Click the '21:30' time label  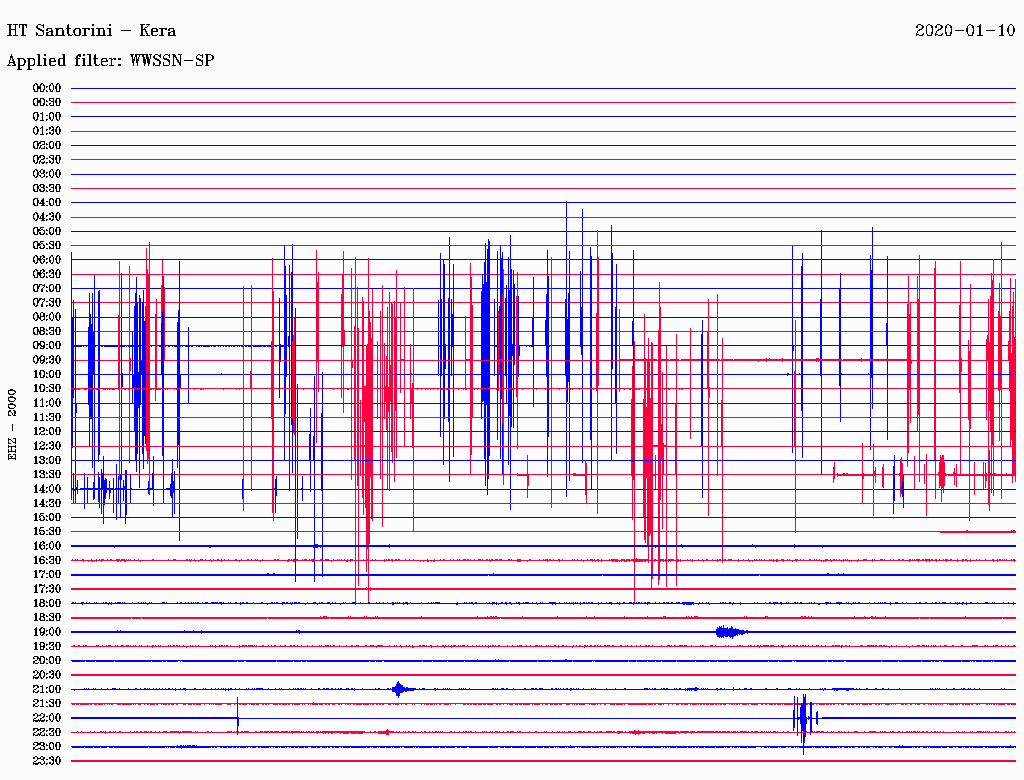point(47,704)
